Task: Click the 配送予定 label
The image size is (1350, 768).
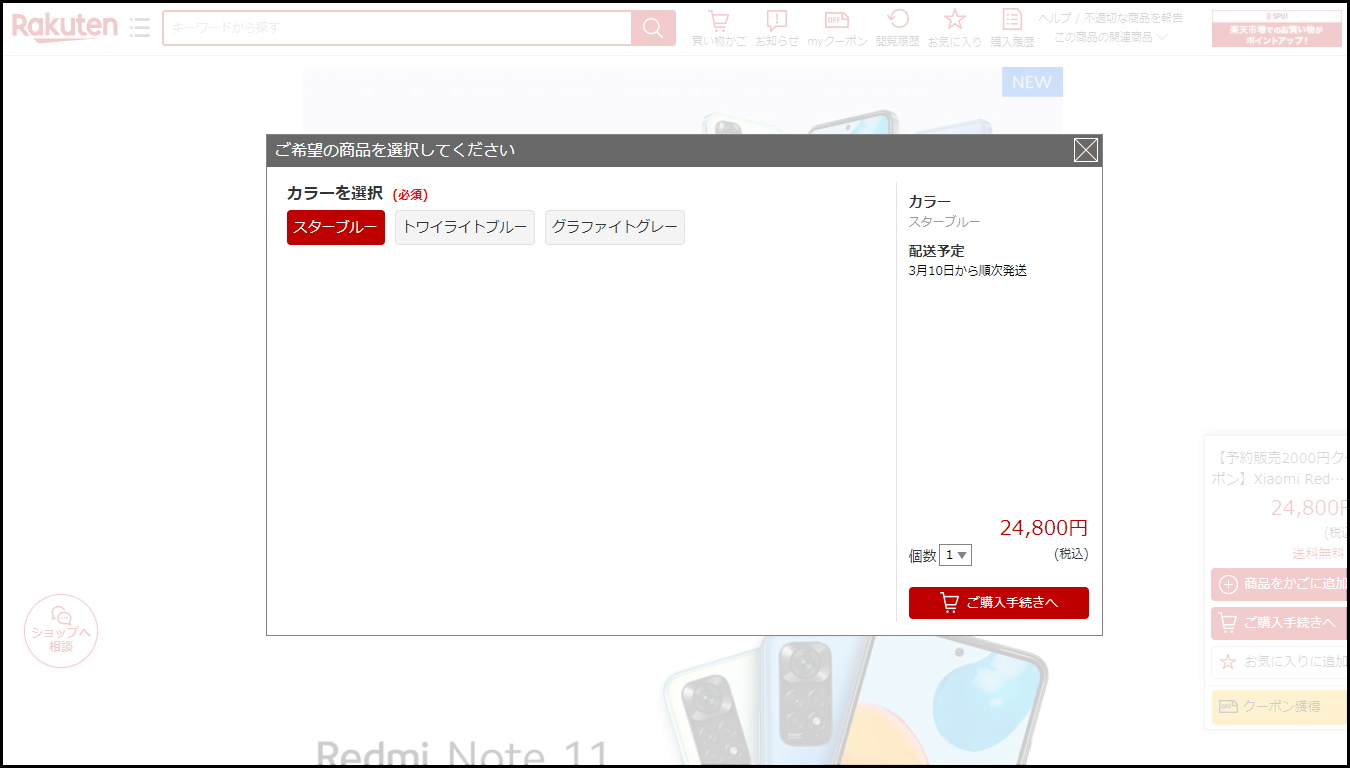Action: click(937, 251)
